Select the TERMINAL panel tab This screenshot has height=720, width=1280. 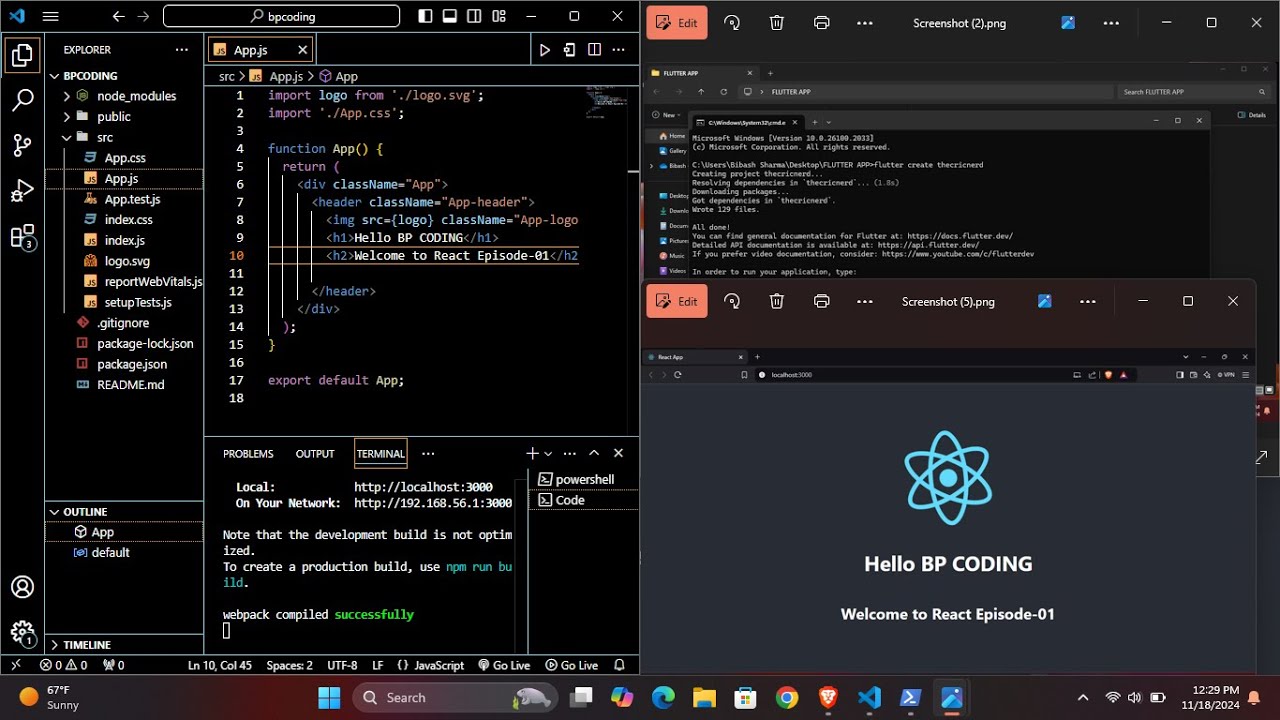[380, 454]
